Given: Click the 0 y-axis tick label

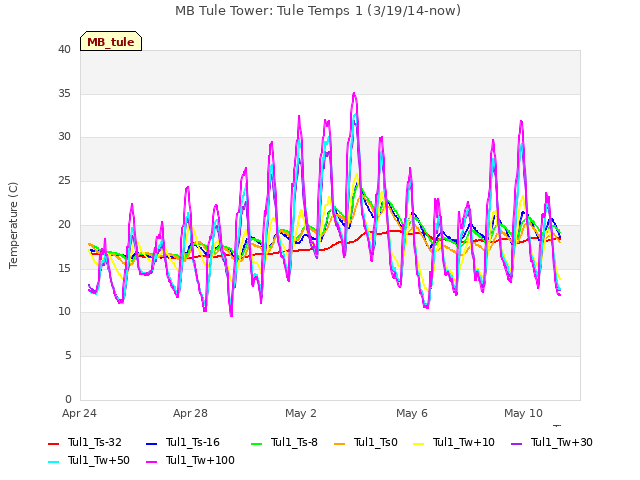Looking at the screenshot, I should [68, 400].
